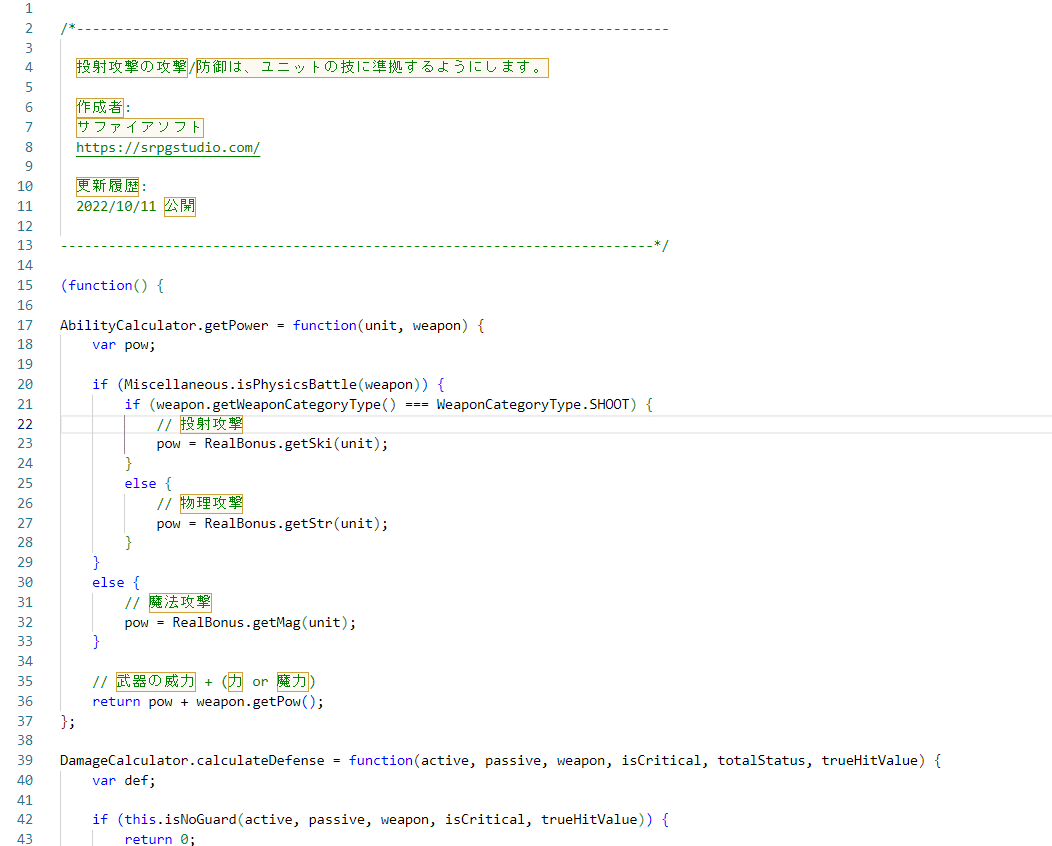This screenshot has width=1052, height=846.
Task: Click '(function() {' on line 15
Action: tap(112, 285)
